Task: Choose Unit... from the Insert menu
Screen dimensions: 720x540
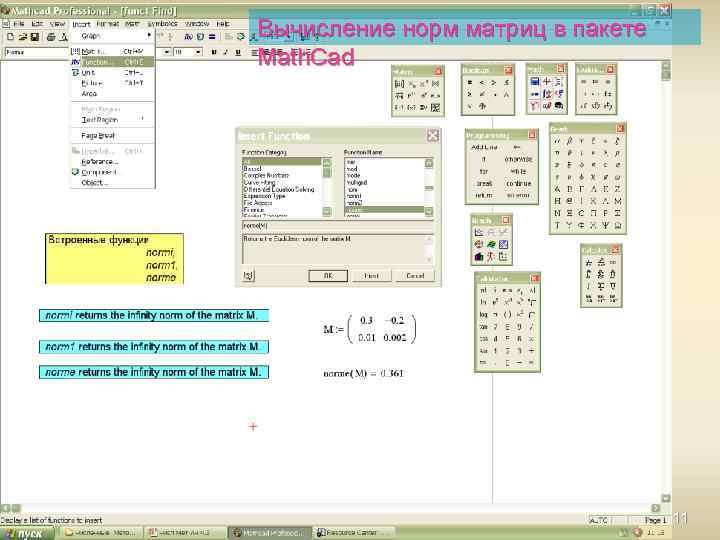Action: 113,73
